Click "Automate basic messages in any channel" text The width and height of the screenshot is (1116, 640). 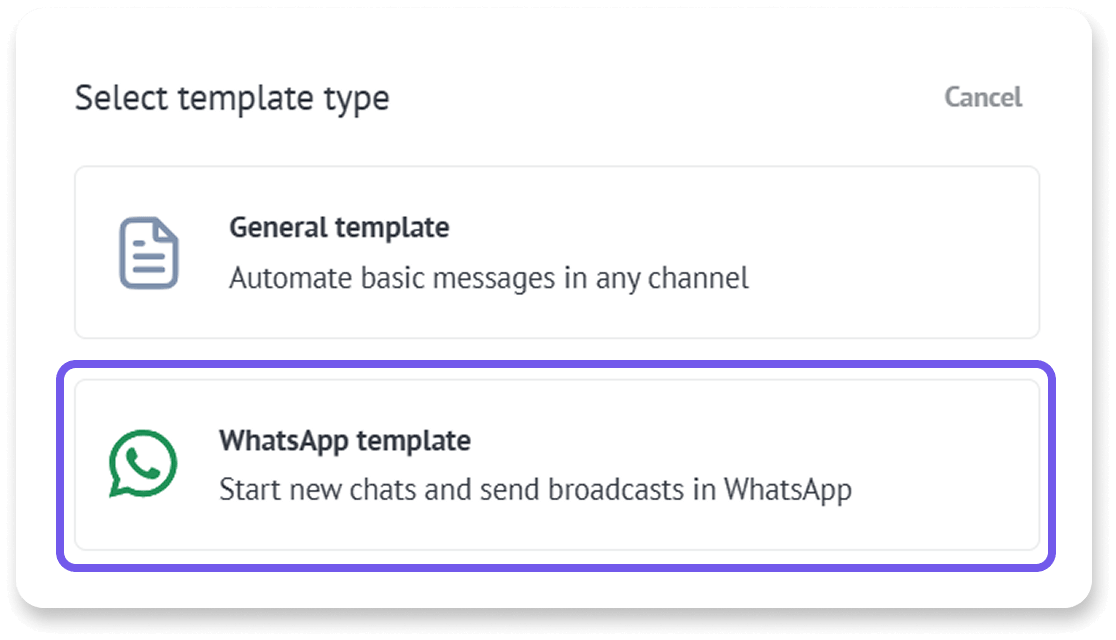pyautogui.click(x=488, y=278)
